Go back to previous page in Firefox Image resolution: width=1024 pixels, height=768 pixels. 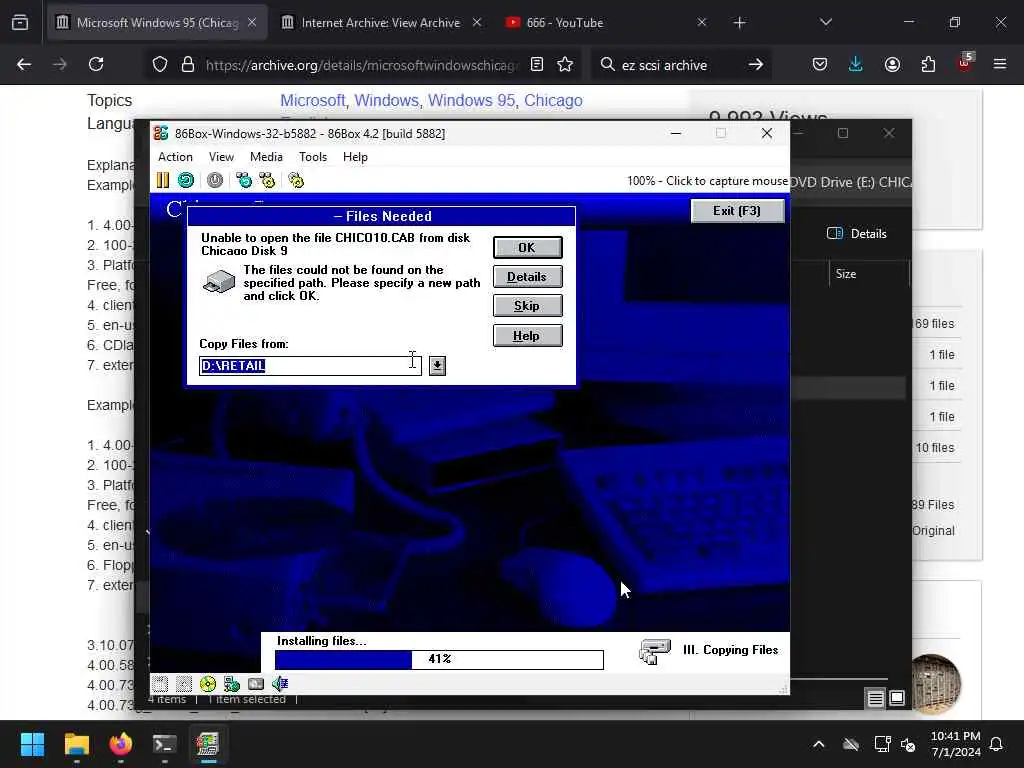24,64
